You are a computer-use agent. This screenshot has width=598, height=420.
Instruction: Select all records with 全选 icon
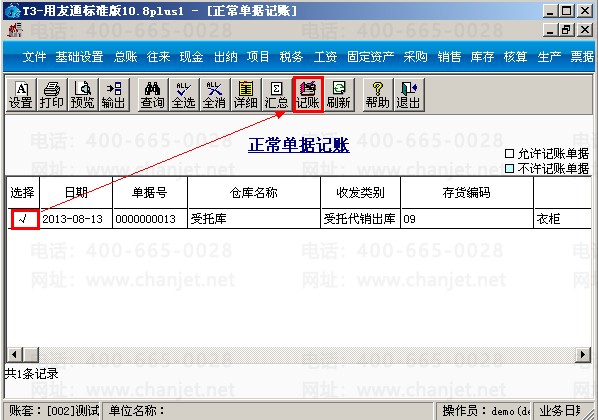point(183,95)
